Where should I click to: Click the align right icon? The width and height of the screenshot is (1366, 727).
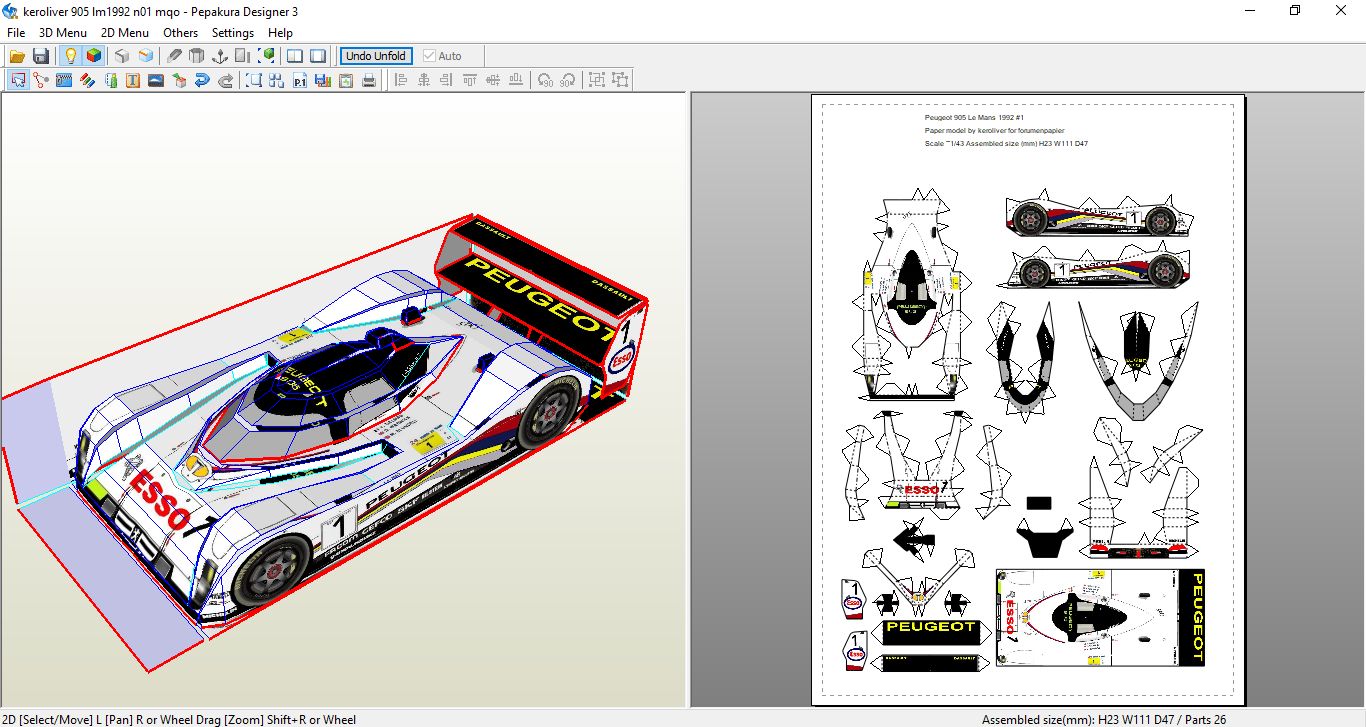click(x=447, y=80)
